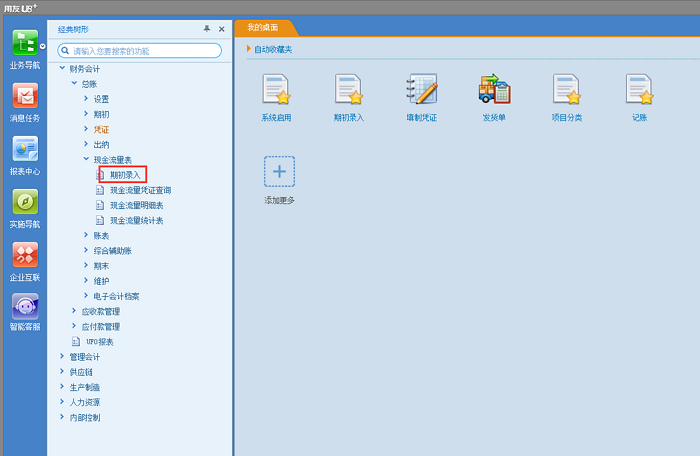
Task: Open 现金流量明细表 in the tree
Action: (x=137, y=205)
